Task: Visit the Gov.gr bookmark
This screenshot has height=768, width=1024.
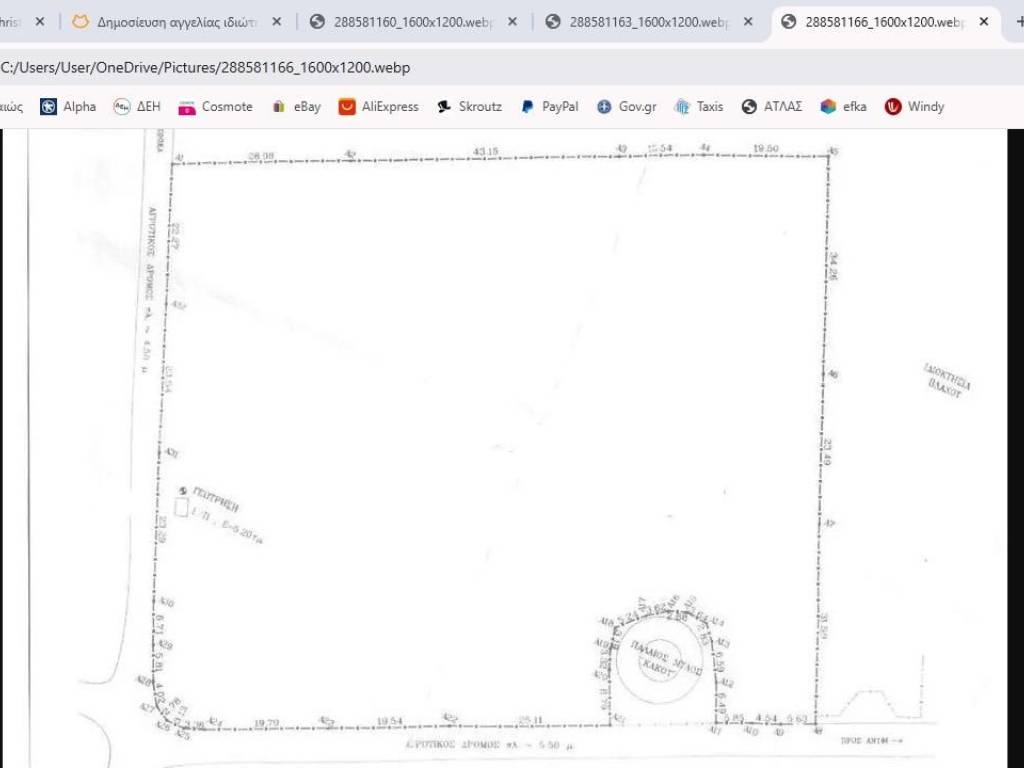Action: (627, 107)
